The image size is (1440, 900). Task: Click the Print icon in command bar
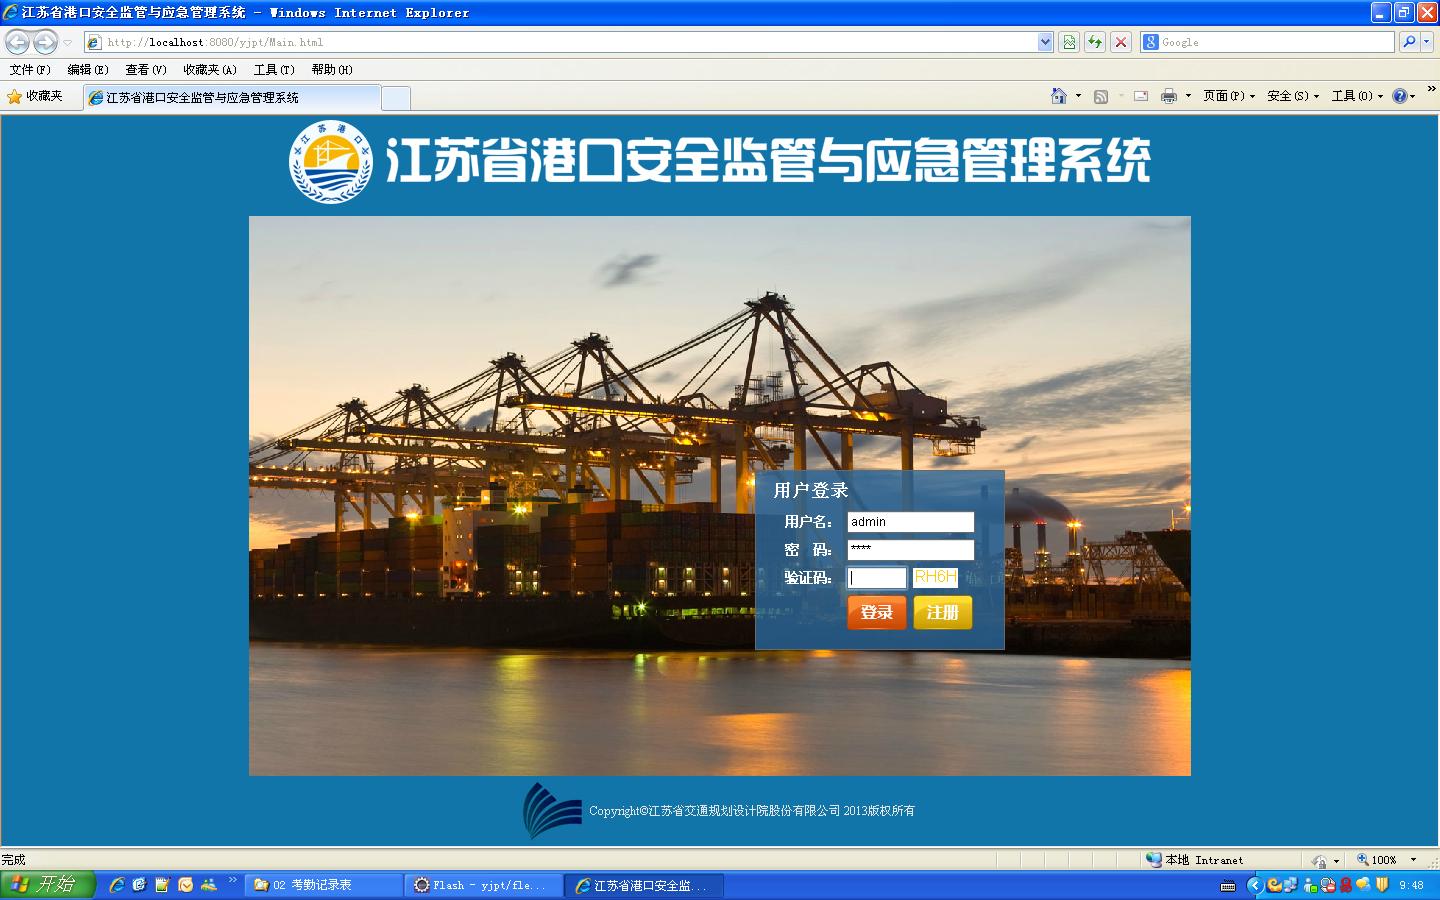(x=1168, y=96)
